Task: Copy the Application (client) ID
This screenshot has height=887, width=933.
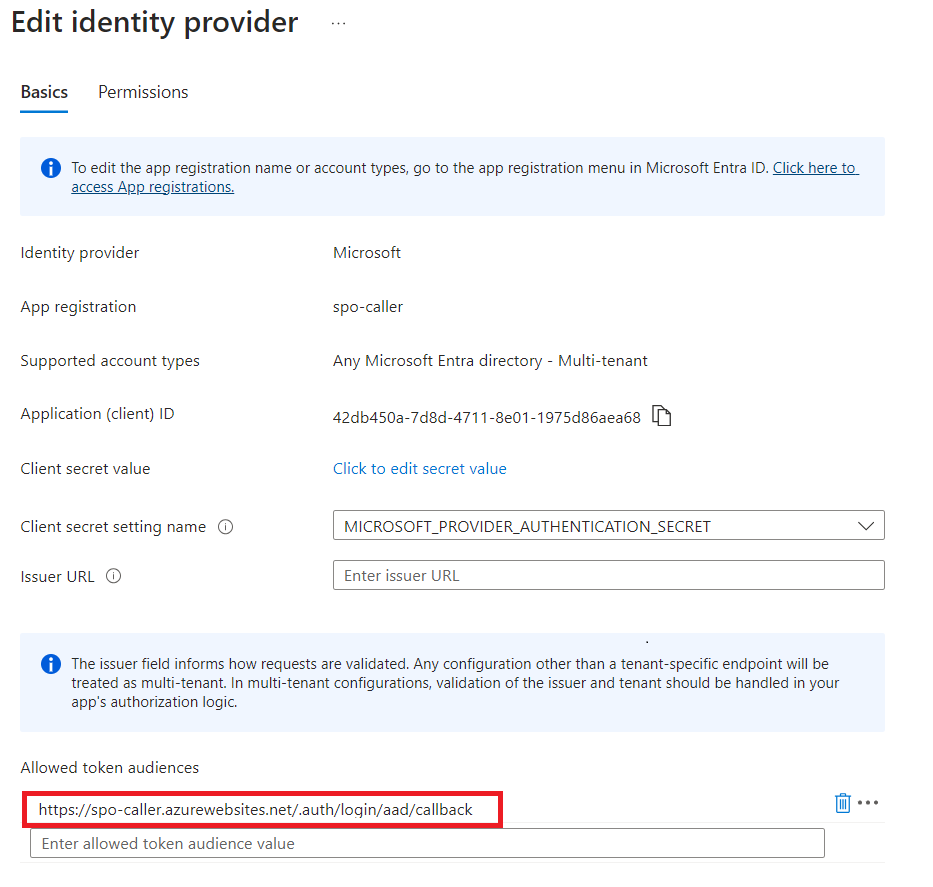Action: tap(661, 416)
